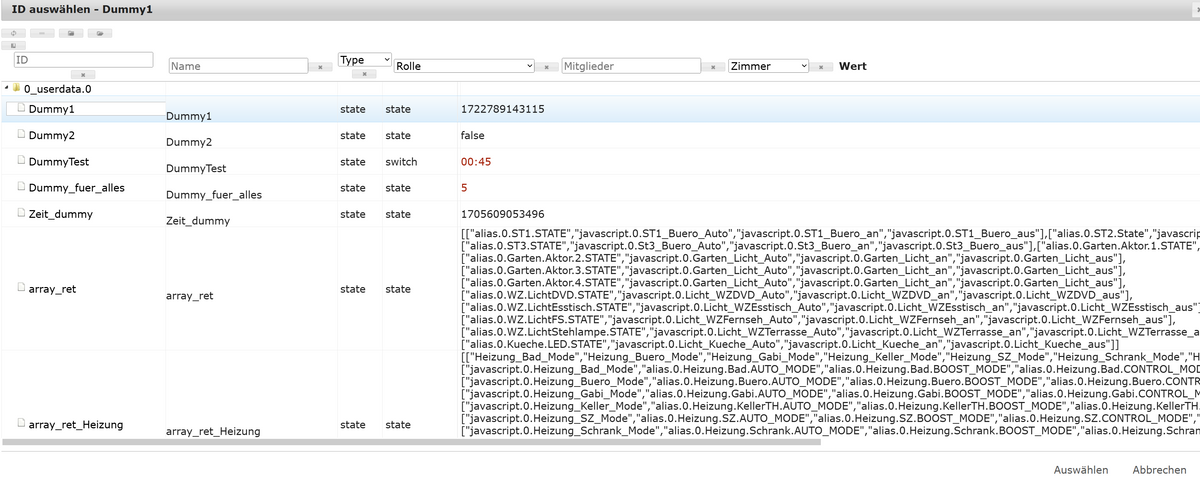The width and height of the screenshot is (1200, 481).
Task: Click the file icon next to array_ret_Heizung
Action: pyautogui.click(x=22, y=424)
